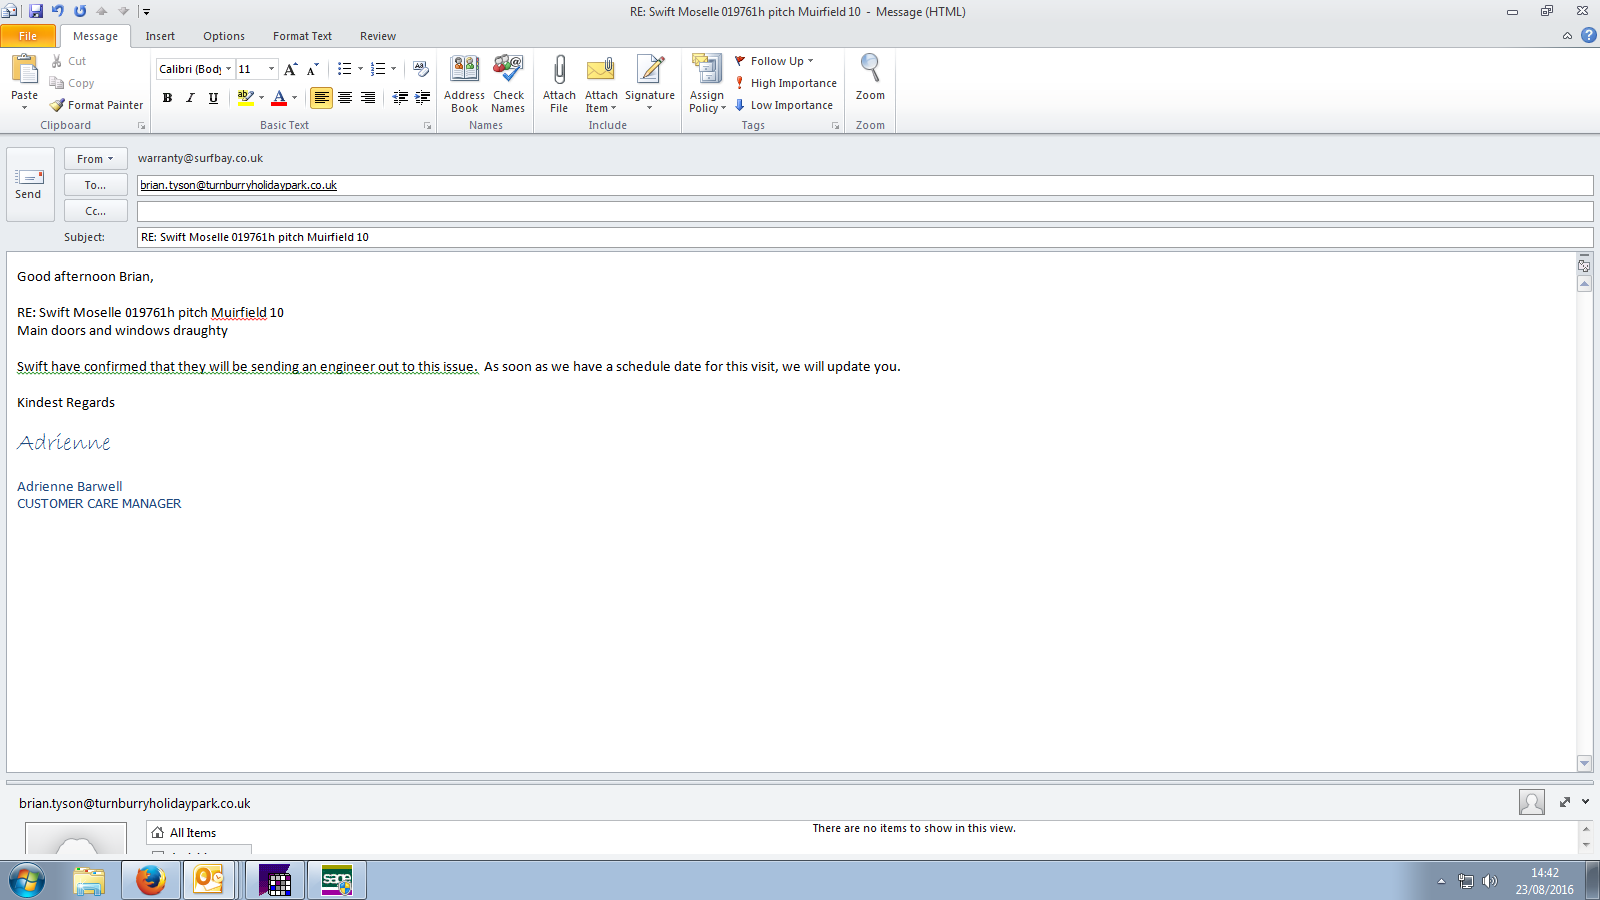Viewport: 1600px width, 900px height.
Task: Open Sage from the taskbar
Action: tap(337, 880)
